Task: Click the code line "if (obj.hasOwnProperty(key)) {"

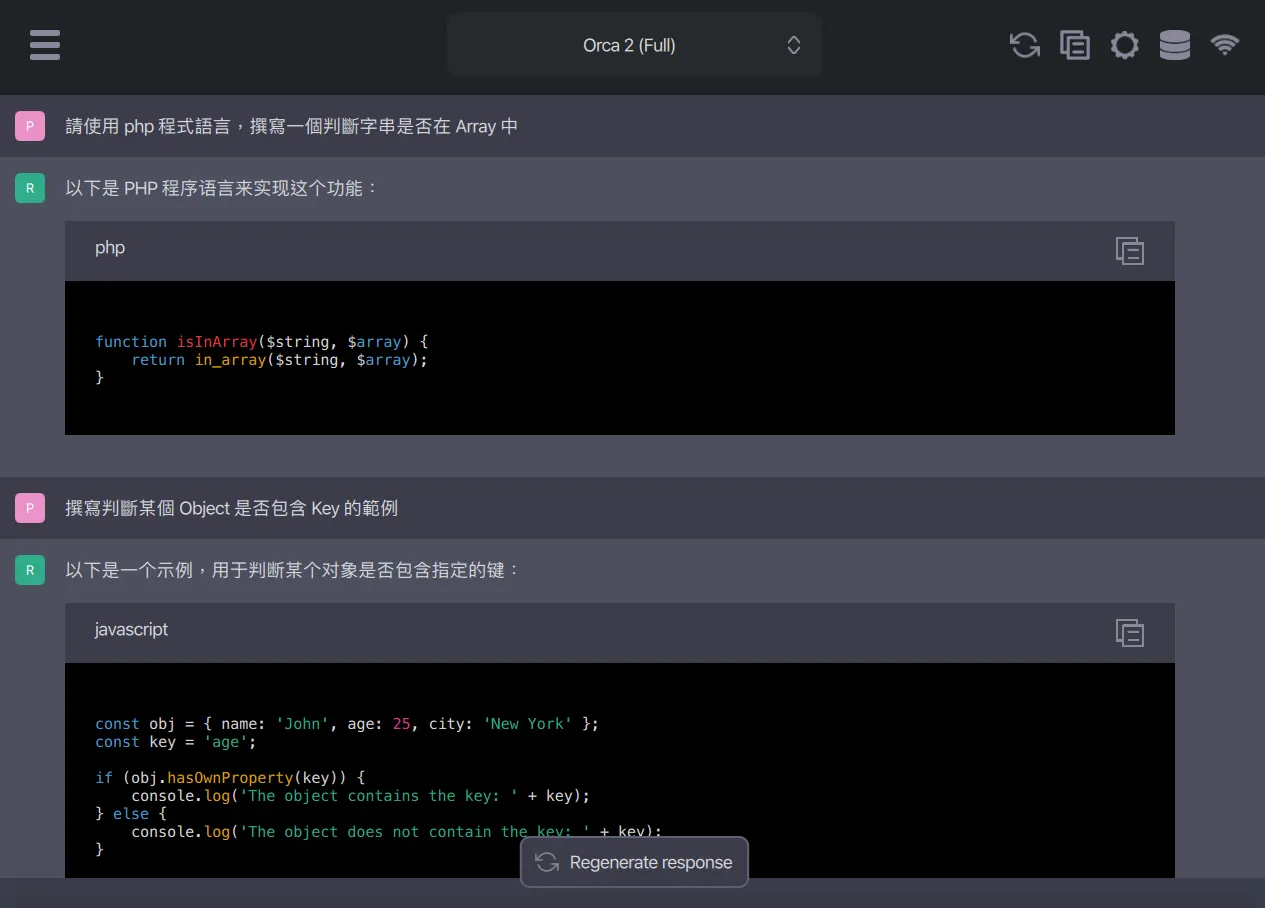Action: 230,778
